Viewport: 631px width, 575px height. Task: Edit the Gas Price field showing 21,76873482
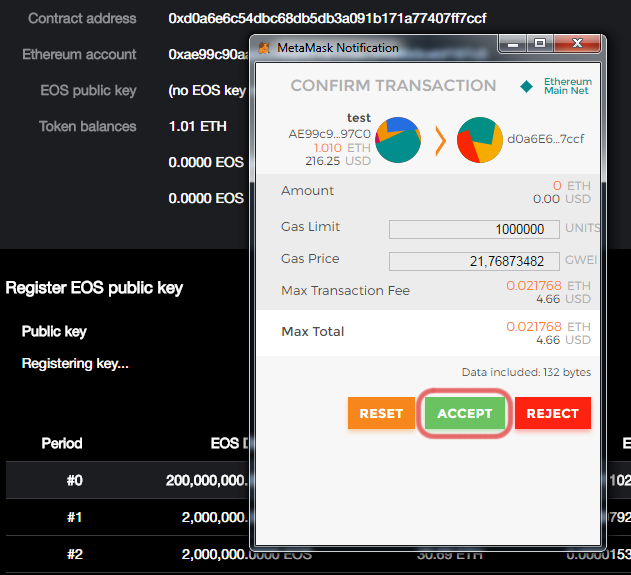click(474, 261)
